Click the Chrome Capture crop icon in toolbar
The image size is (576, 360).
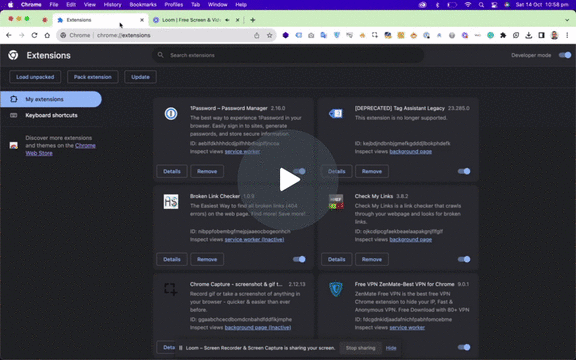[x=375, y=35]
